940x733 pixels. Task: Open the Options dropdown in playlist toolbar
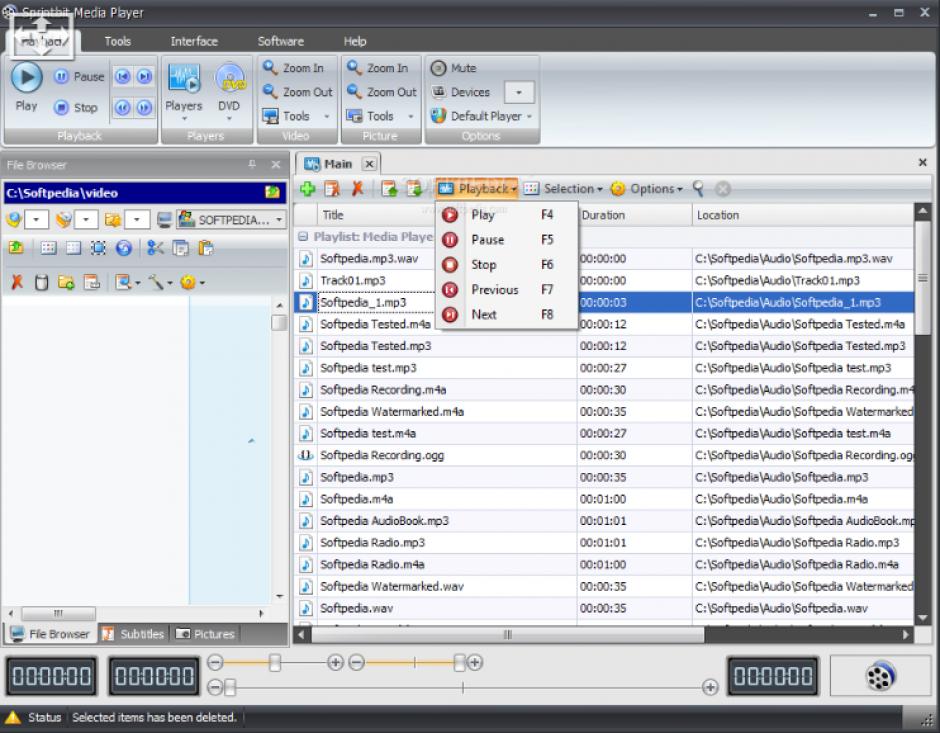(647, 189)
